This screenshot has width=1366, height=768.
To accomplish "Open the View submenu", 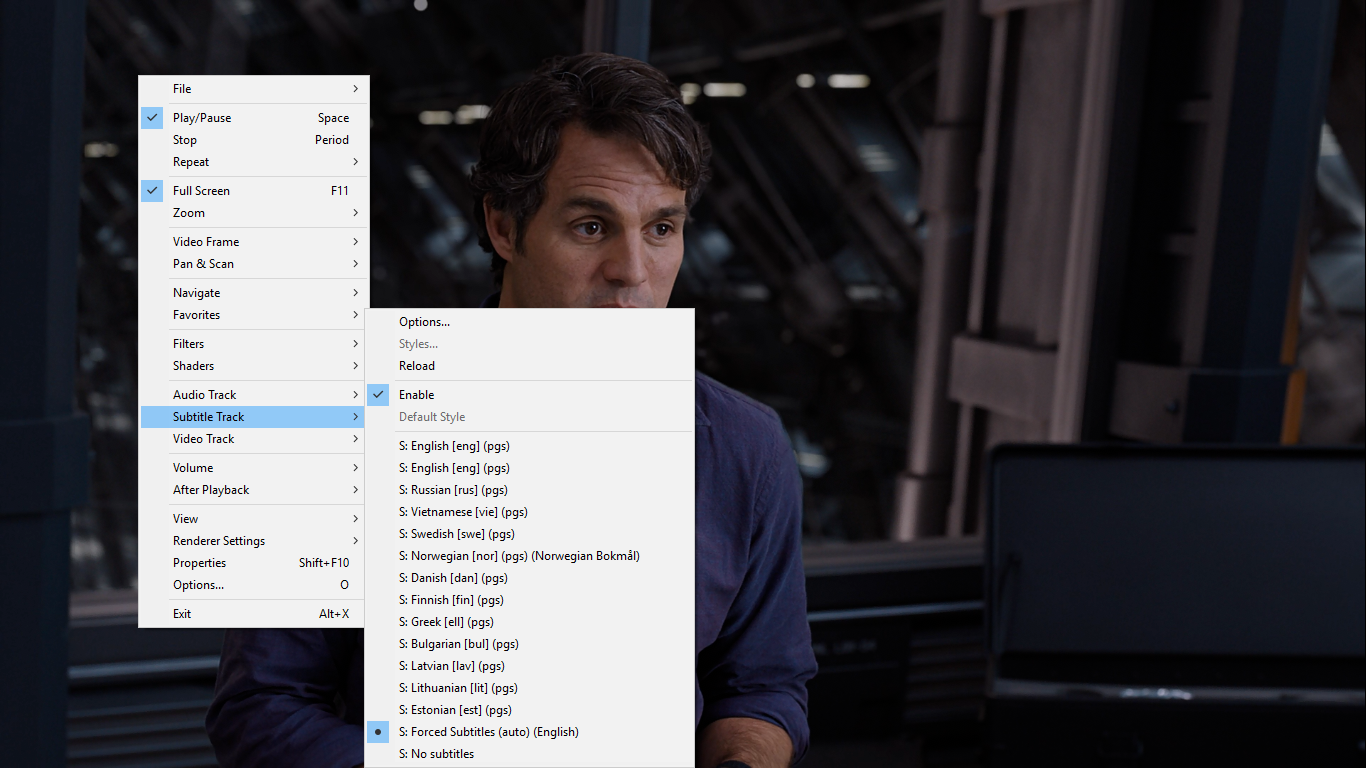I will click(253, 519).
